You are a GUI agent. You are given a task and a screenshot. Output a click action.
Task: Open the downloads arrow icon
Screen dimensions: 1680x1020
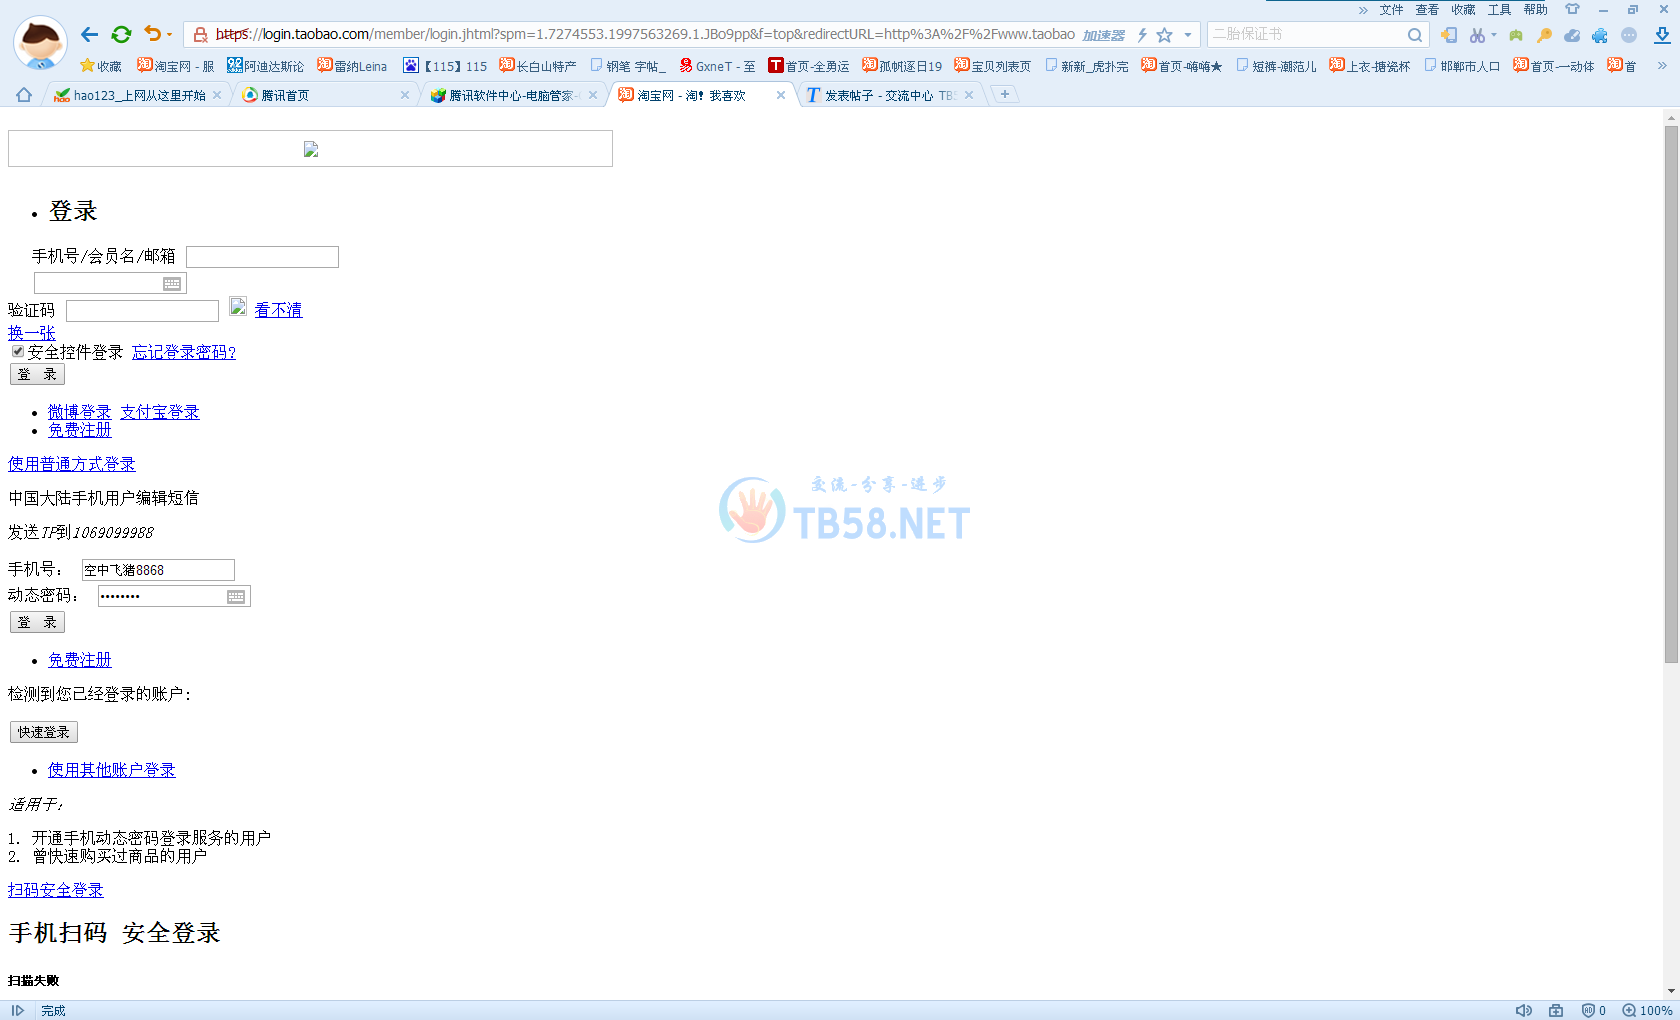click(1662, 35)
